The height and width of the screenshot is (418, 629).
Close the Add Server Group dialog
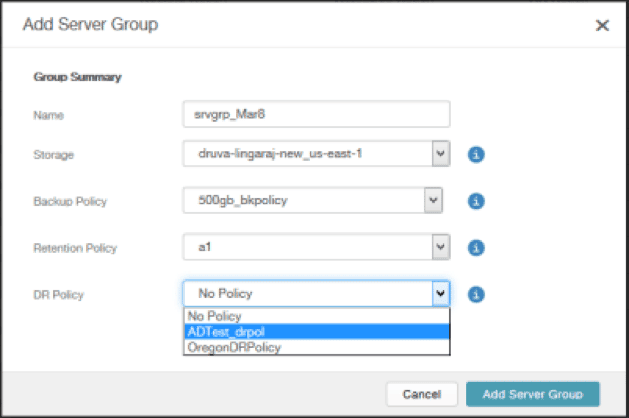pos(602,25)
